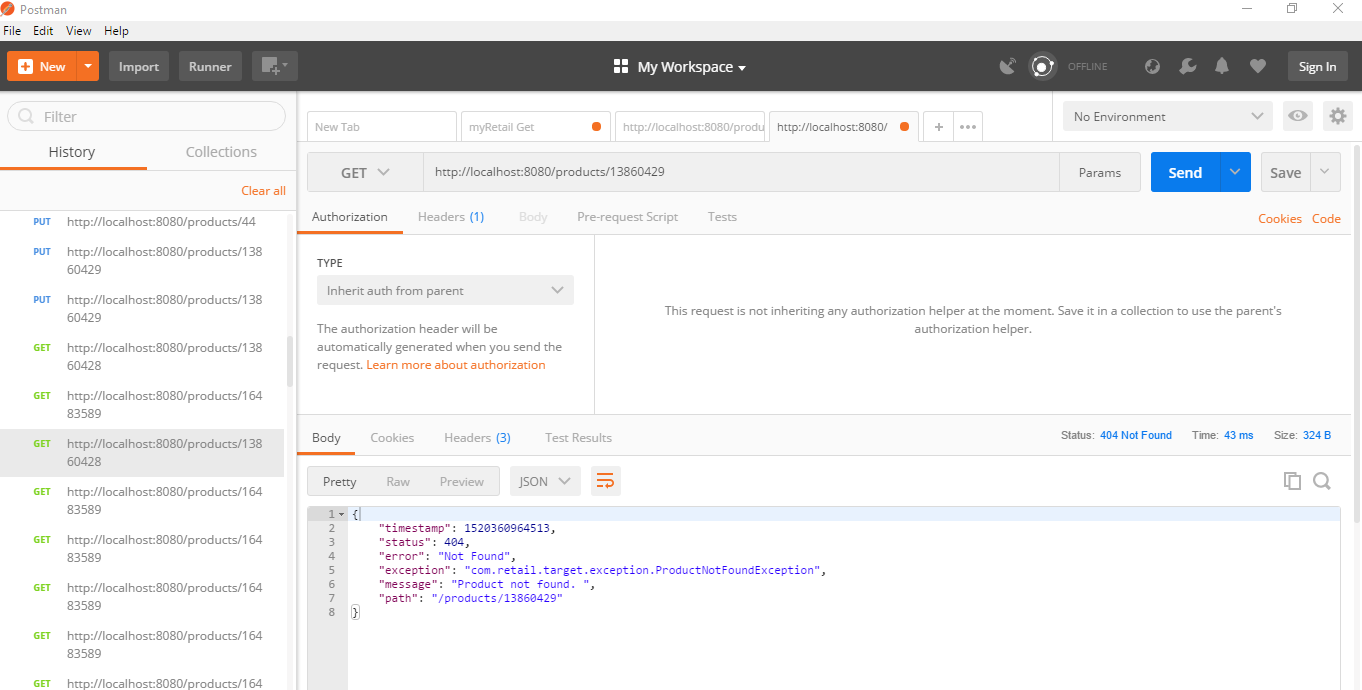
Task: Switch to the request Headers (1) tab
Action: point(451,216)
